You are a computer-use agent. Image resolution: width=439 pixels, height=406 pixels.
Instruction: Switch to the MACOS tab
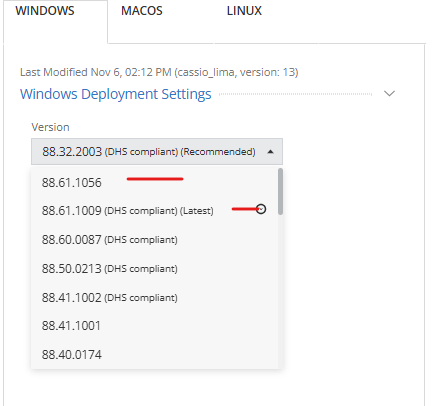[x=142, y=11]
